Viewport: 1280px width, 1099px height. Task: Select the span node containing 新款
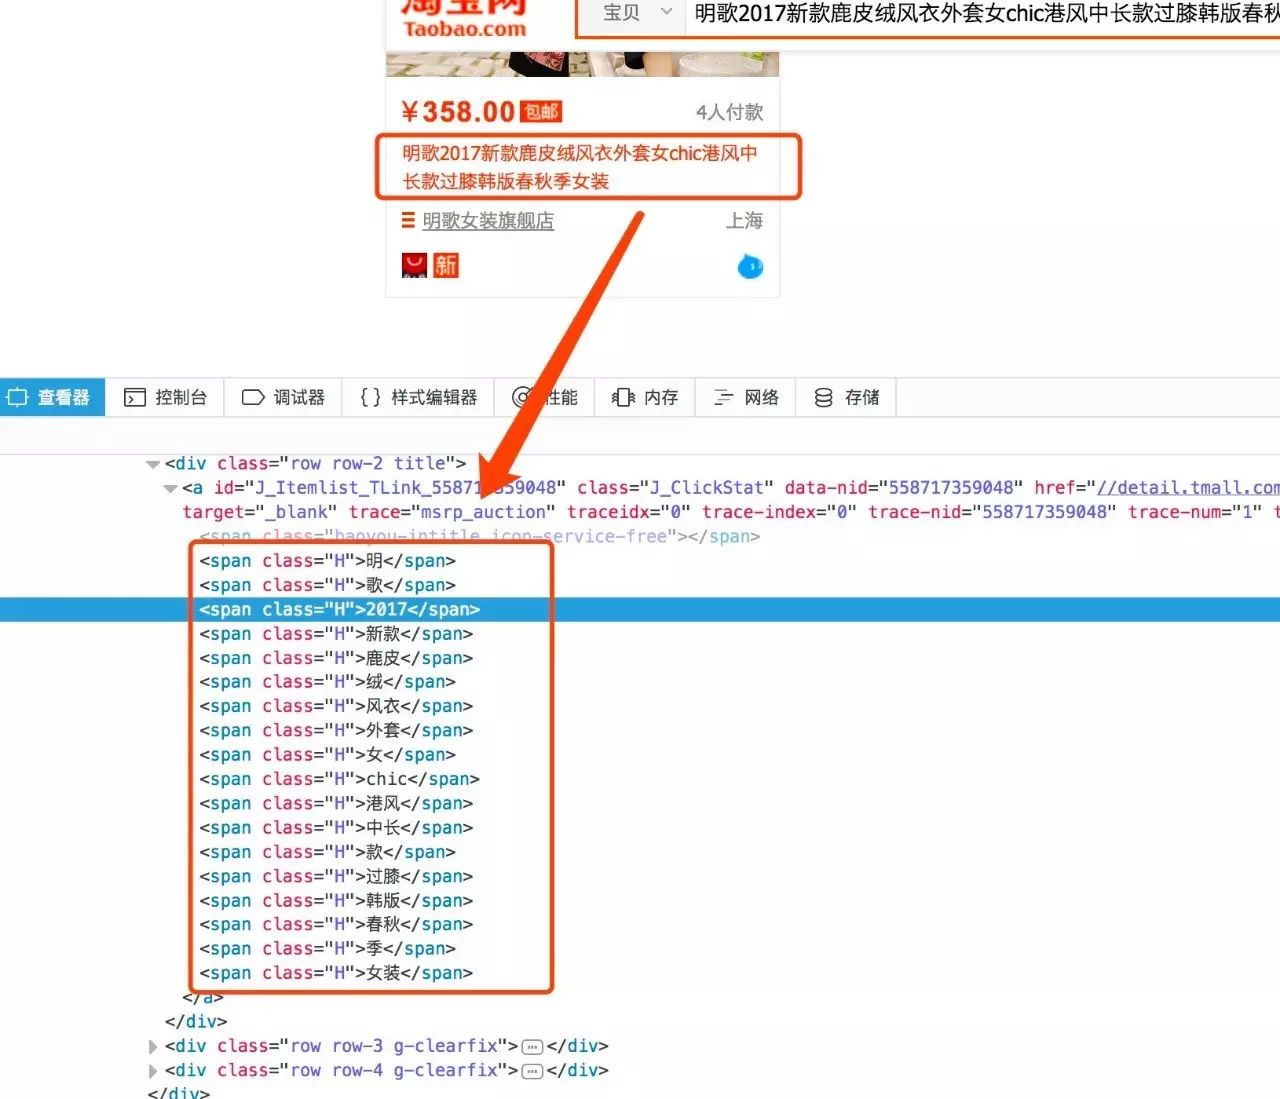pyautogui.click(x=336, y=634)
